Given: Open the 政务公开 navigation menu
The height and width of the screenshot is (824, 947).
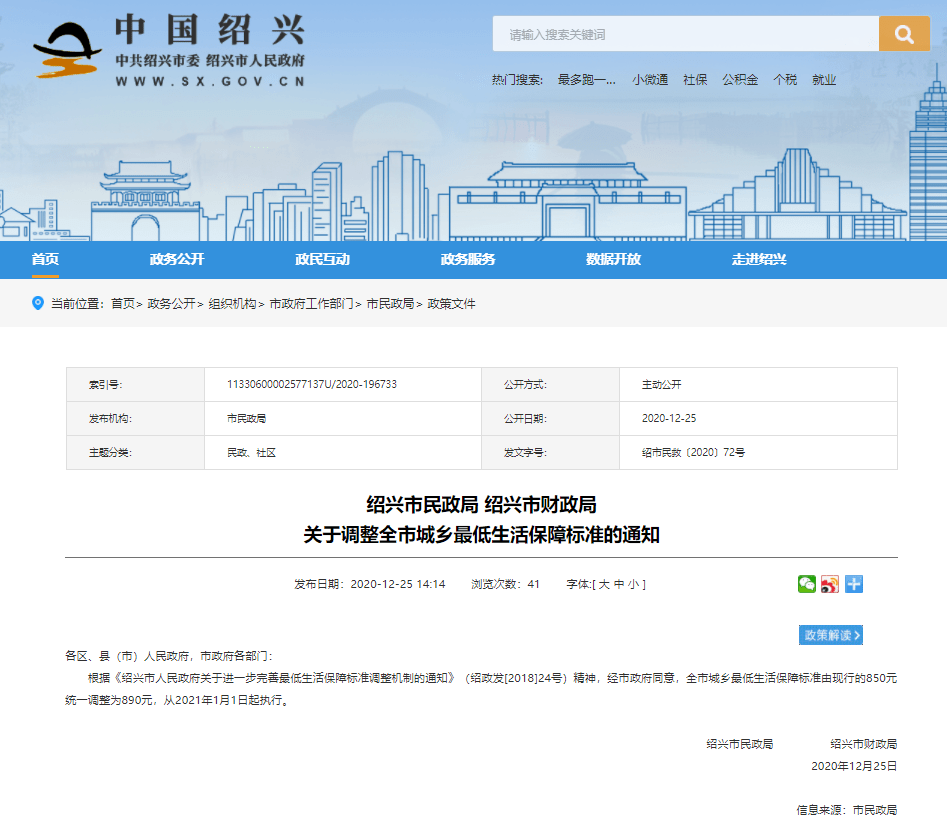Looking at the screenshot, I should [177, 260].
